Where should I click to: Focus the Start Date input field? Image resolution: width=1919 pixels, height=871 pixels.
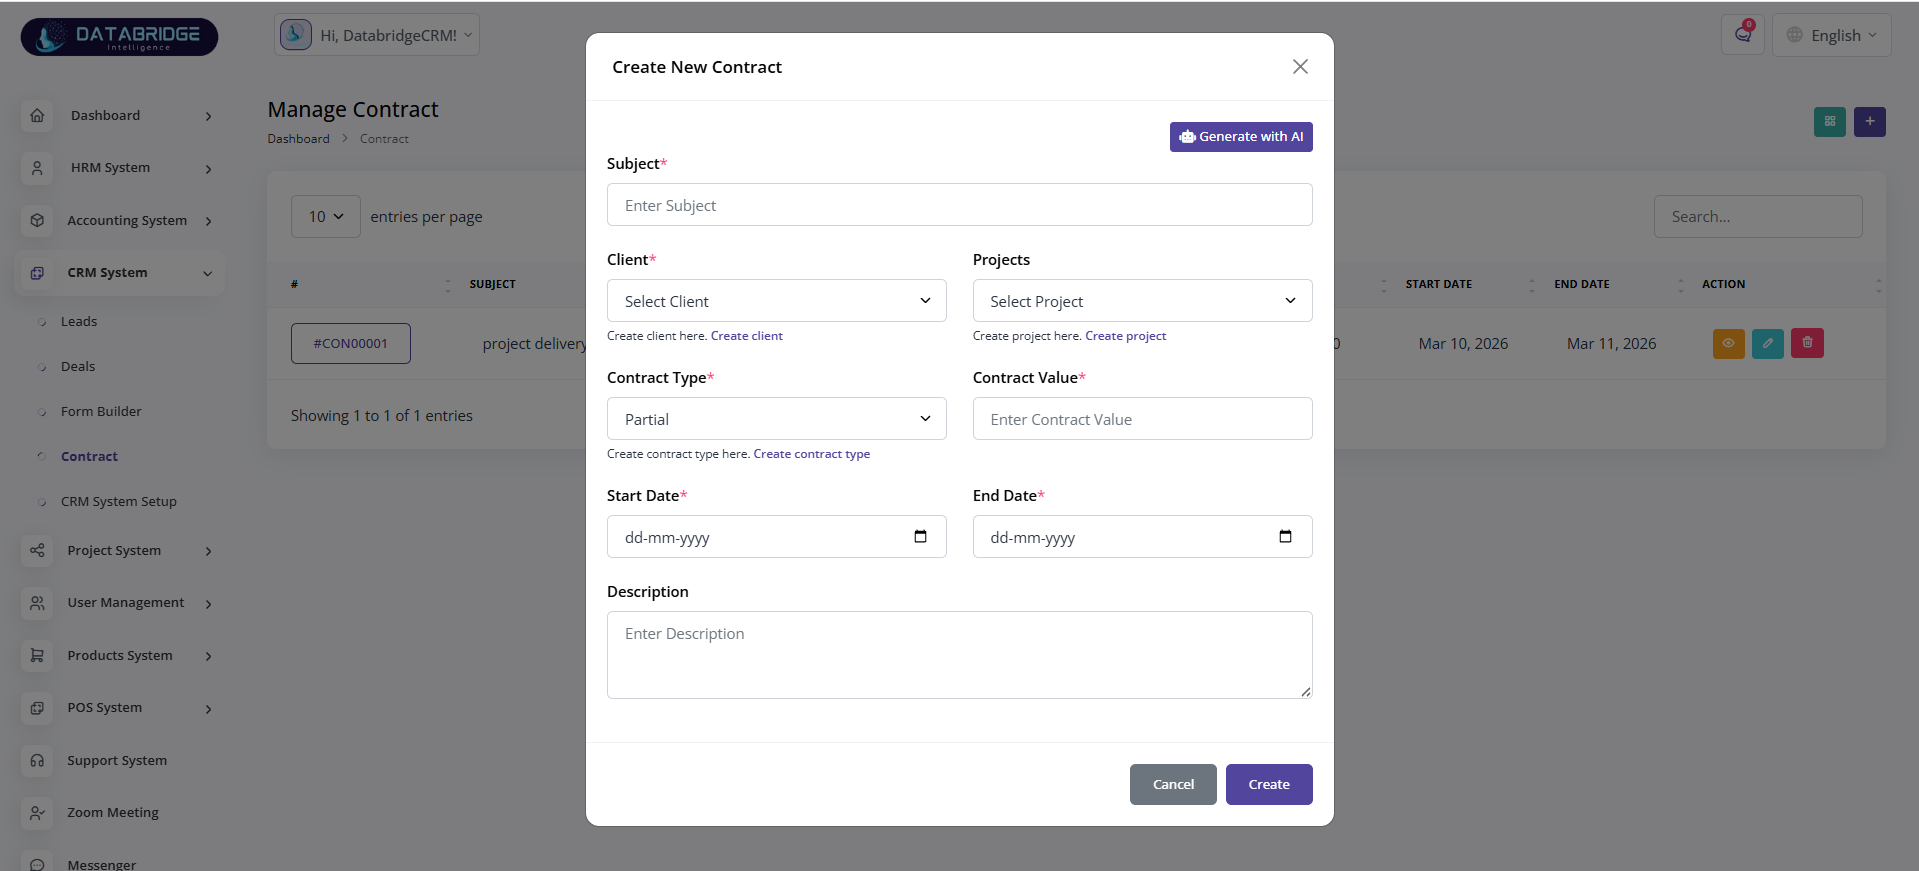pos(777,537)
